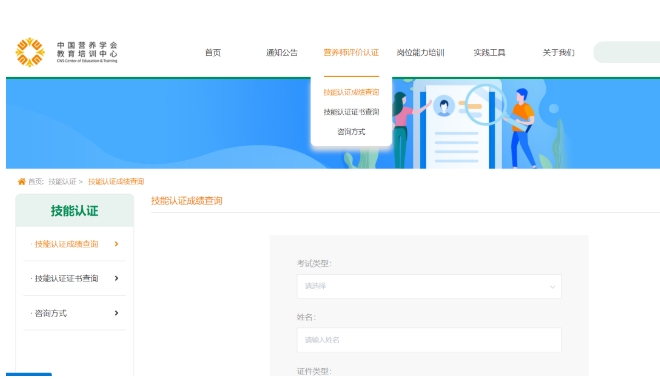
Task: Open the 考试类型 dropdown selector
Action: point(429,286)
